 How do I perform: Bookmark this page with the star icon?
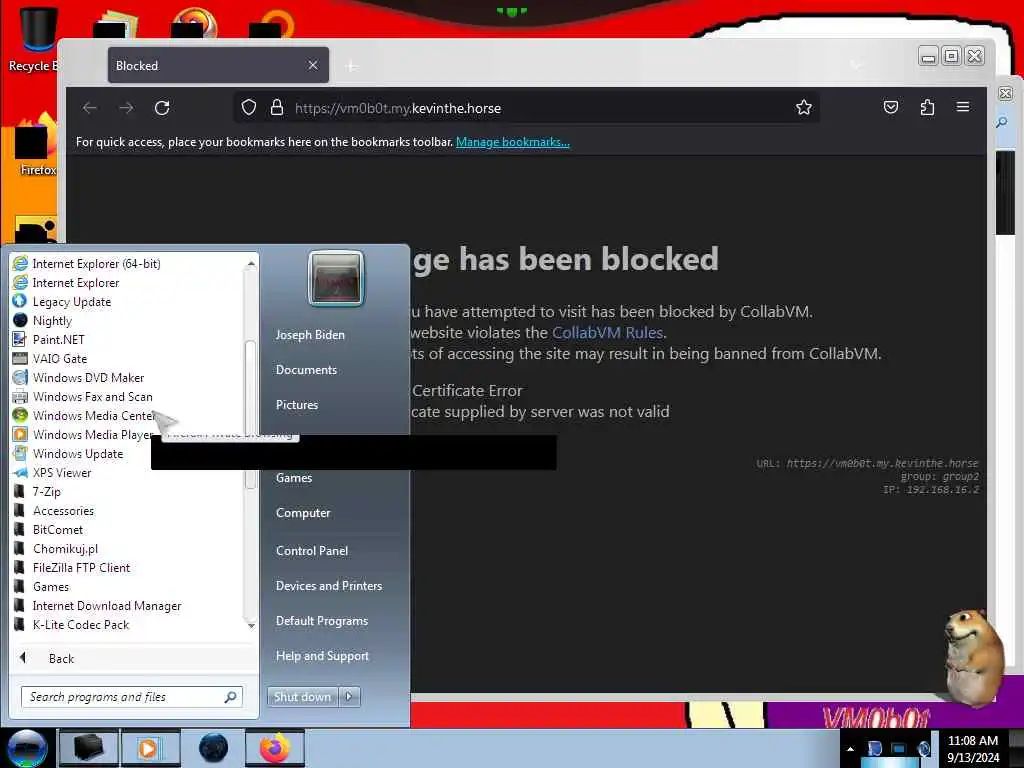[x=804, y=108]
